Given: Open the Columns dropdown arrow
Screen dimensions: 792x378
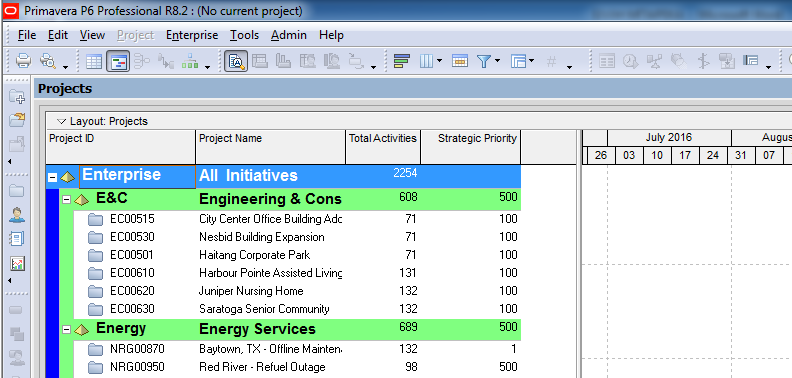Looking at the screenshot, I should click(439, 61).
